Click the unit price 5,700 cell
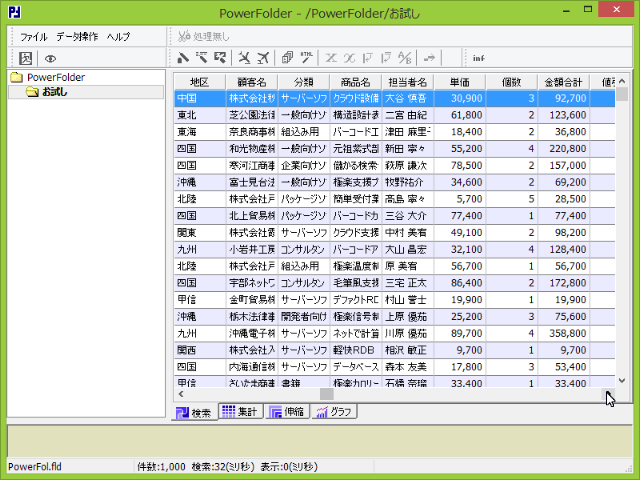Screen dimensions: 640x480 [x=460, y=199]
